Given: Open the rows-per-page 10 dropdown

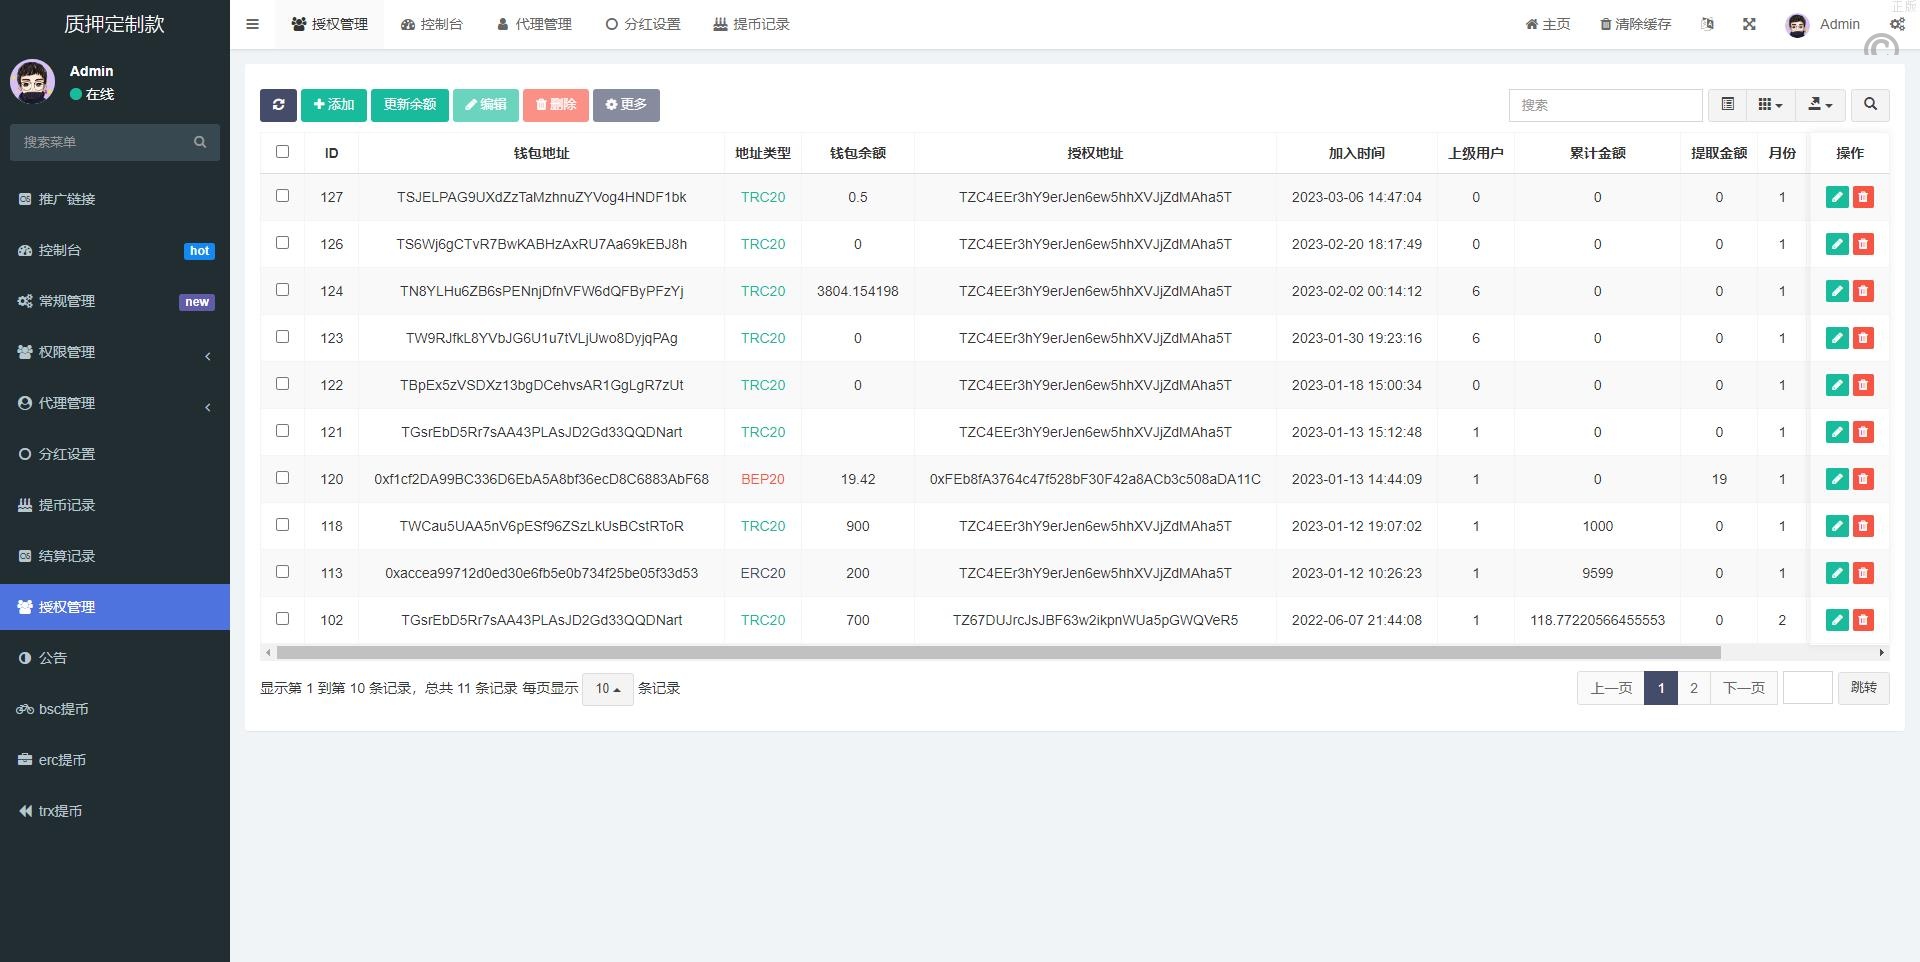Looking at the screenshot, I should click(607, 689).
